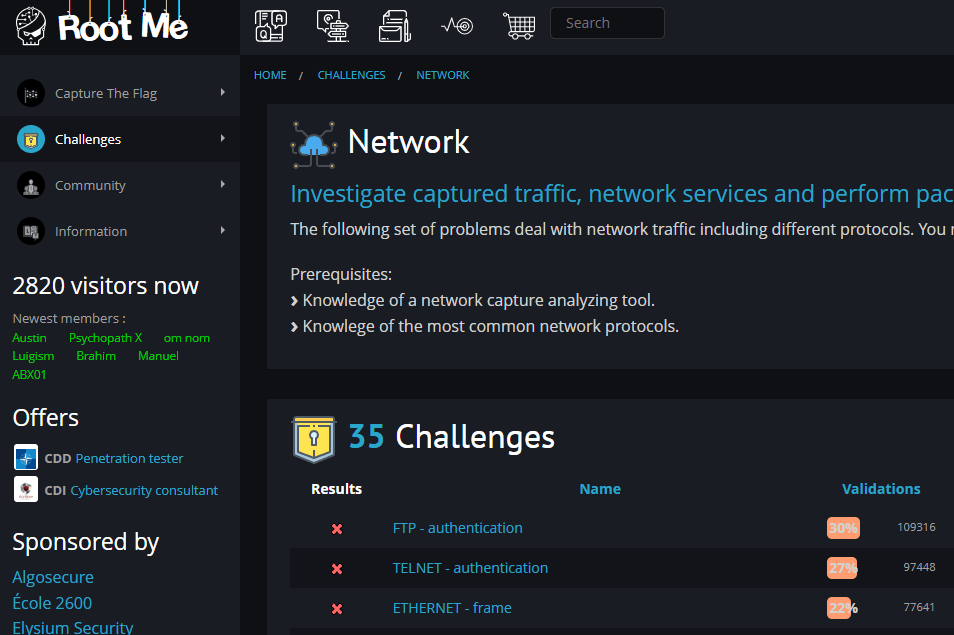Open the signpost directions icon in header

(333, 26)
